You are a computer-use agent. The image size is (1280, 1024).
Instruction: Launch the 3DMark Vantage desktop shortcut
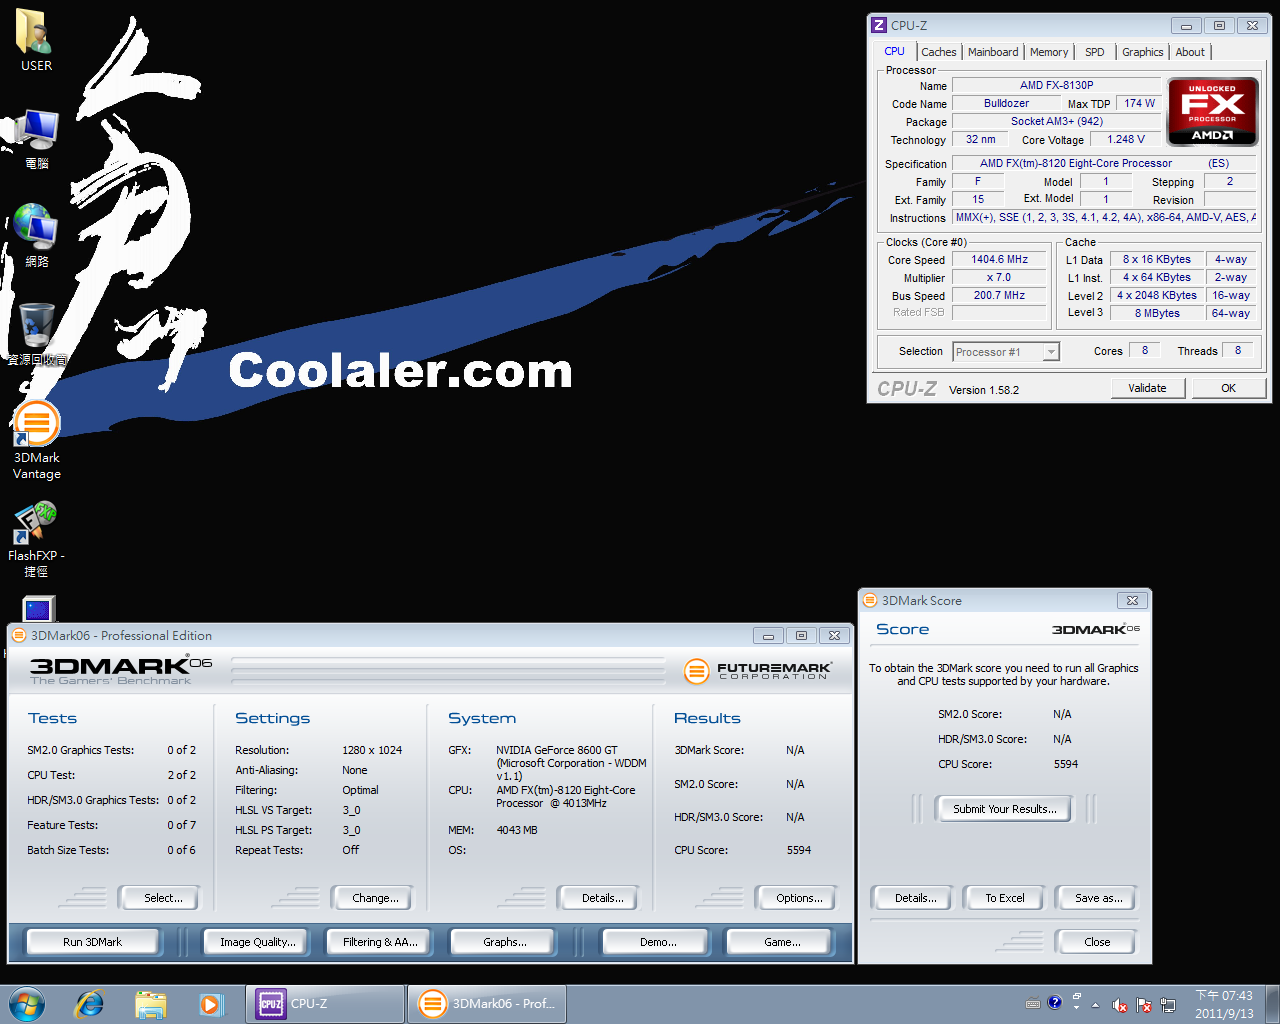pyautogui.click(x=36, y=441)
